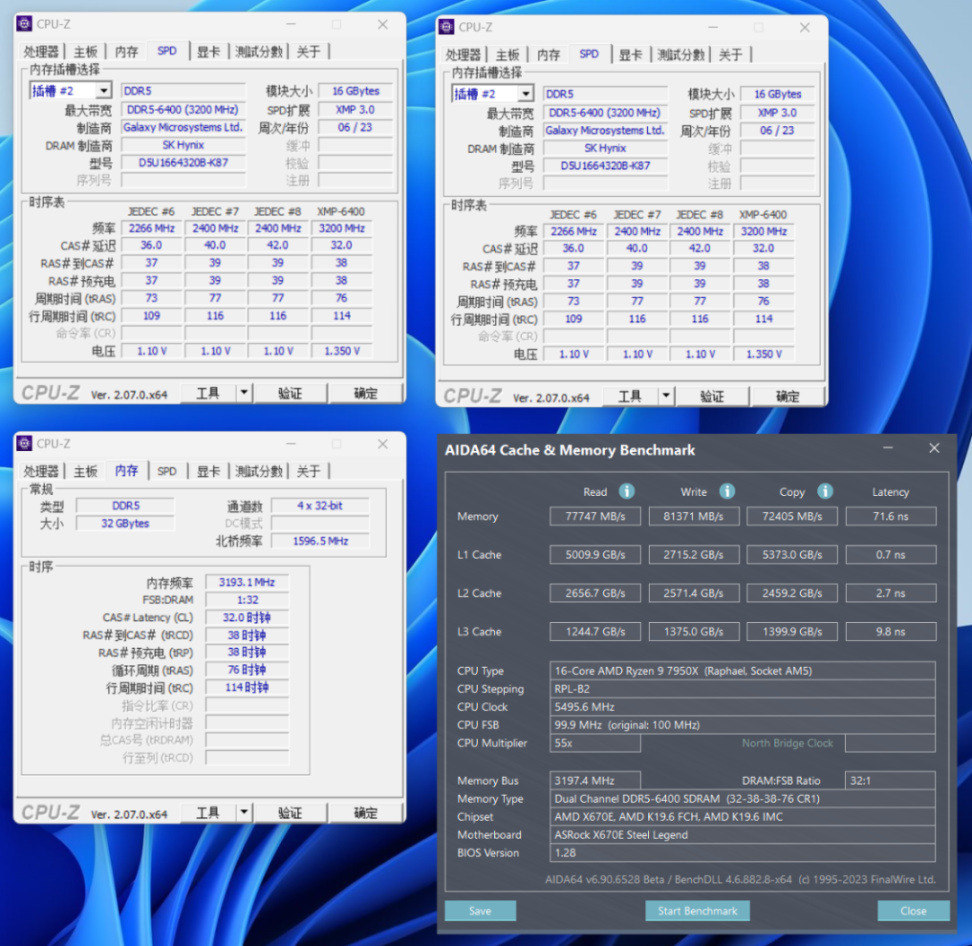This screenshot has width=972, height=946.
Task: Click Motherboard field ASRock X670E Steel Legend
Action: [x=743, y=835]
